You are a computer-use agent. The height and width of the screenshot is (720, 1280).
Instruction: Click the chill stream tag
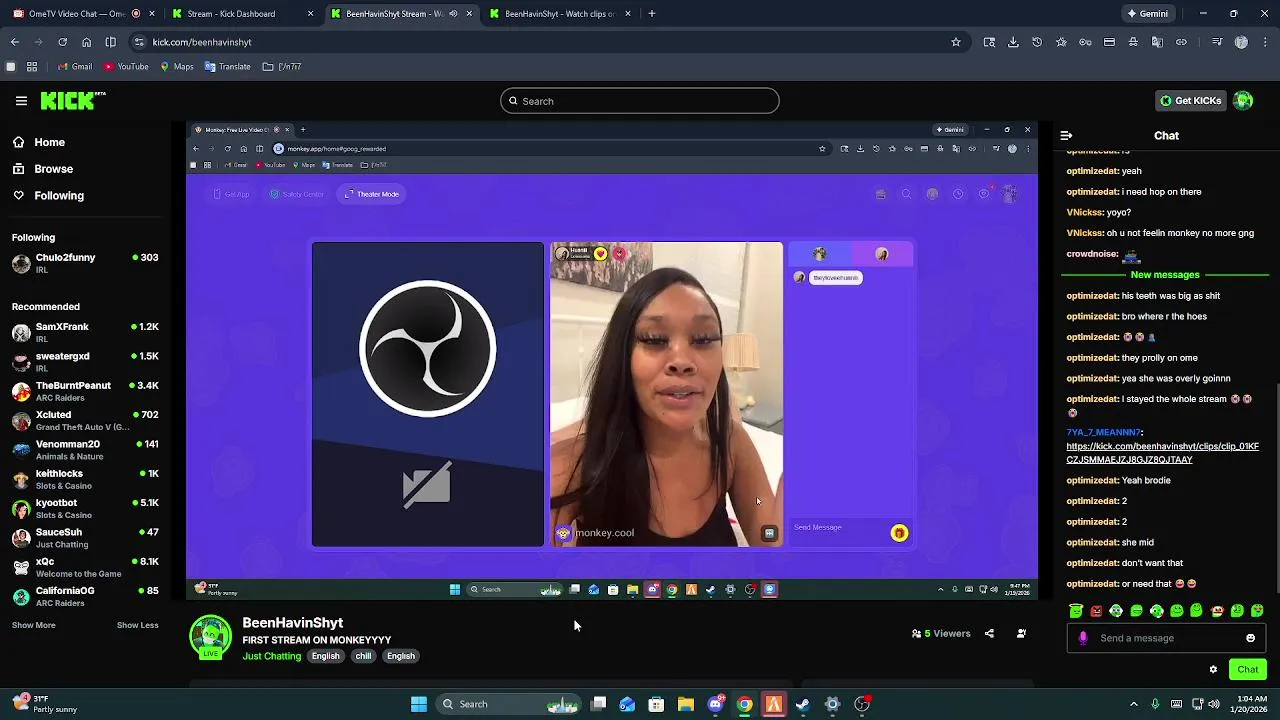363,656
